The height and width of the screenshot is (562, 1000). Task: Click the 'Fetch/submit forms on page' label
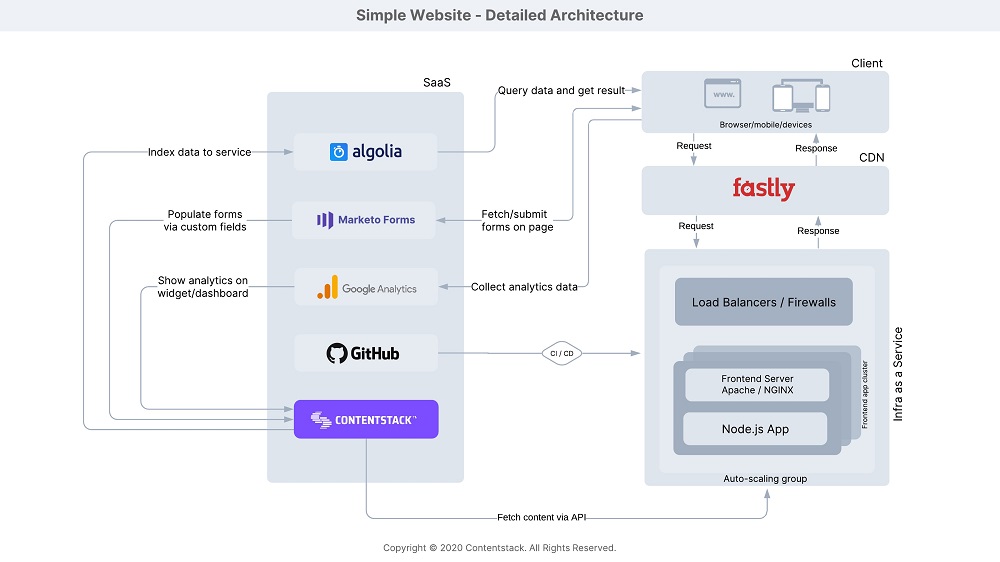(x=517, y=221)
